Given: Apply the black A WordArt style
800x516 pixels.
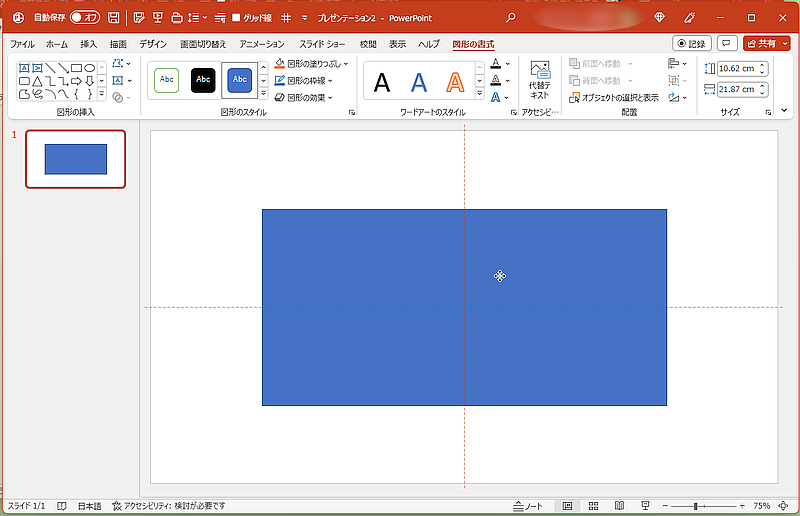Looking at the screenshot, I should coord(382,82).
